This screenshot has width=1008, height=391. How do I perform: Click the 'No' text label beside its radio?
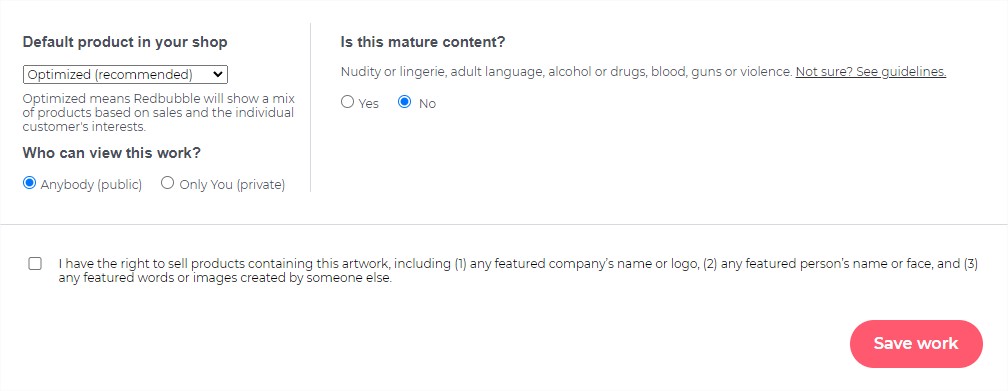[x=428, y=104]
